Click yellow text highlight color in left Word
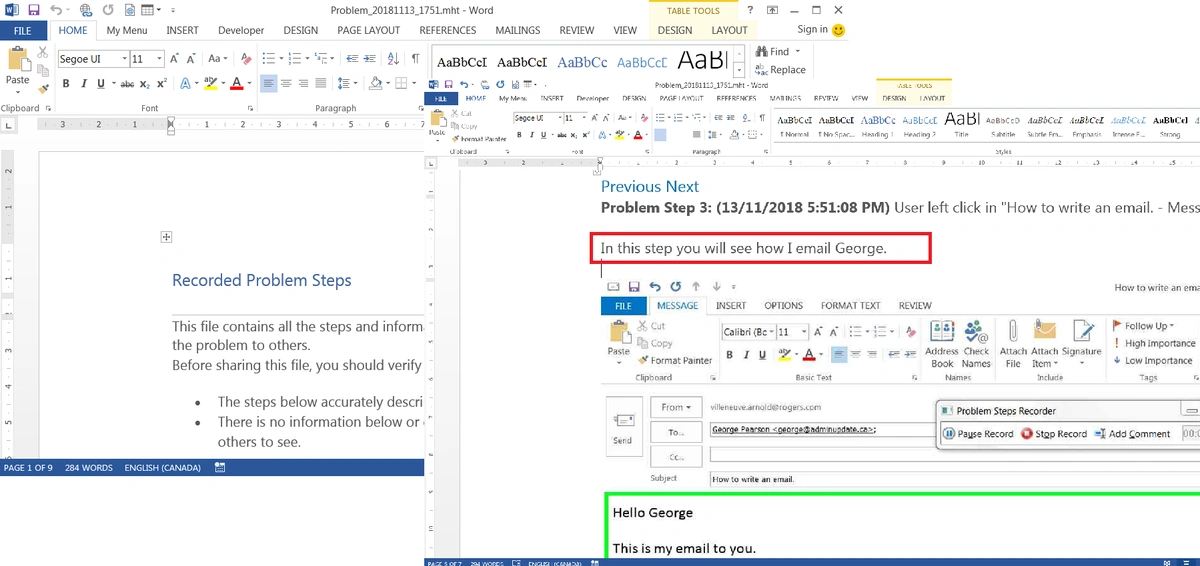1200x566 pixels. (210, 84)
